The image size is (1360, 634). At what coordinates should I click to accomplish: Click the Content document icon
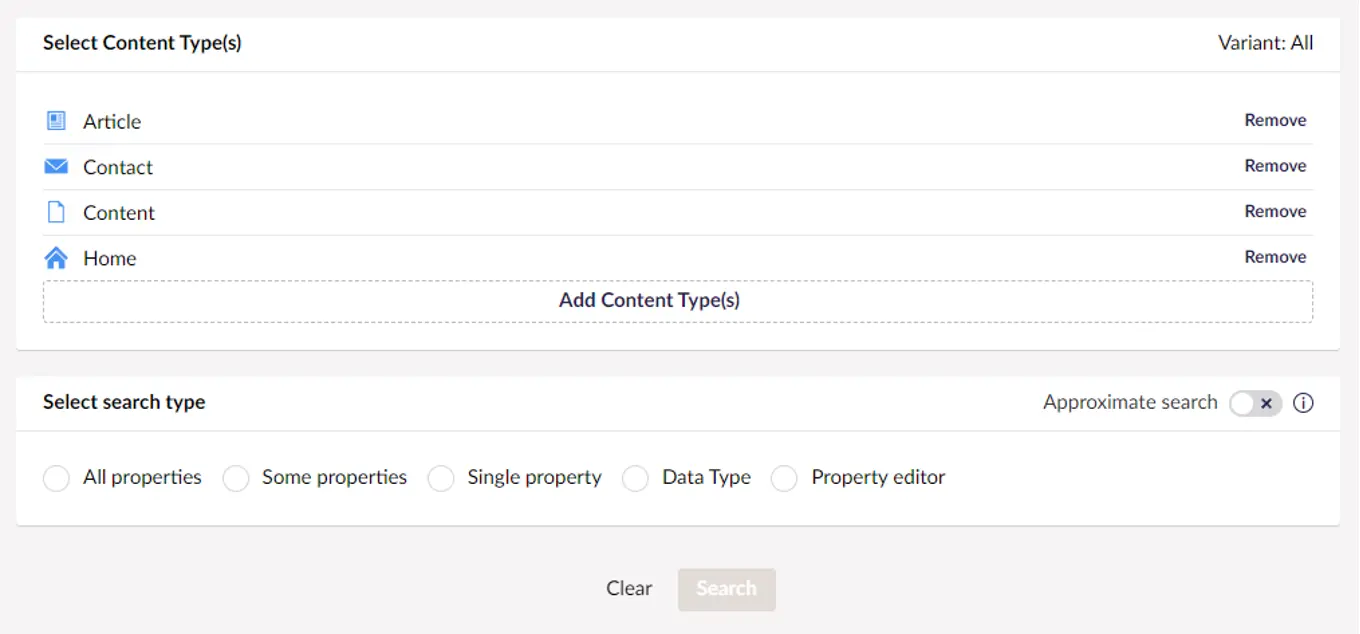click(x=56, y=212)
